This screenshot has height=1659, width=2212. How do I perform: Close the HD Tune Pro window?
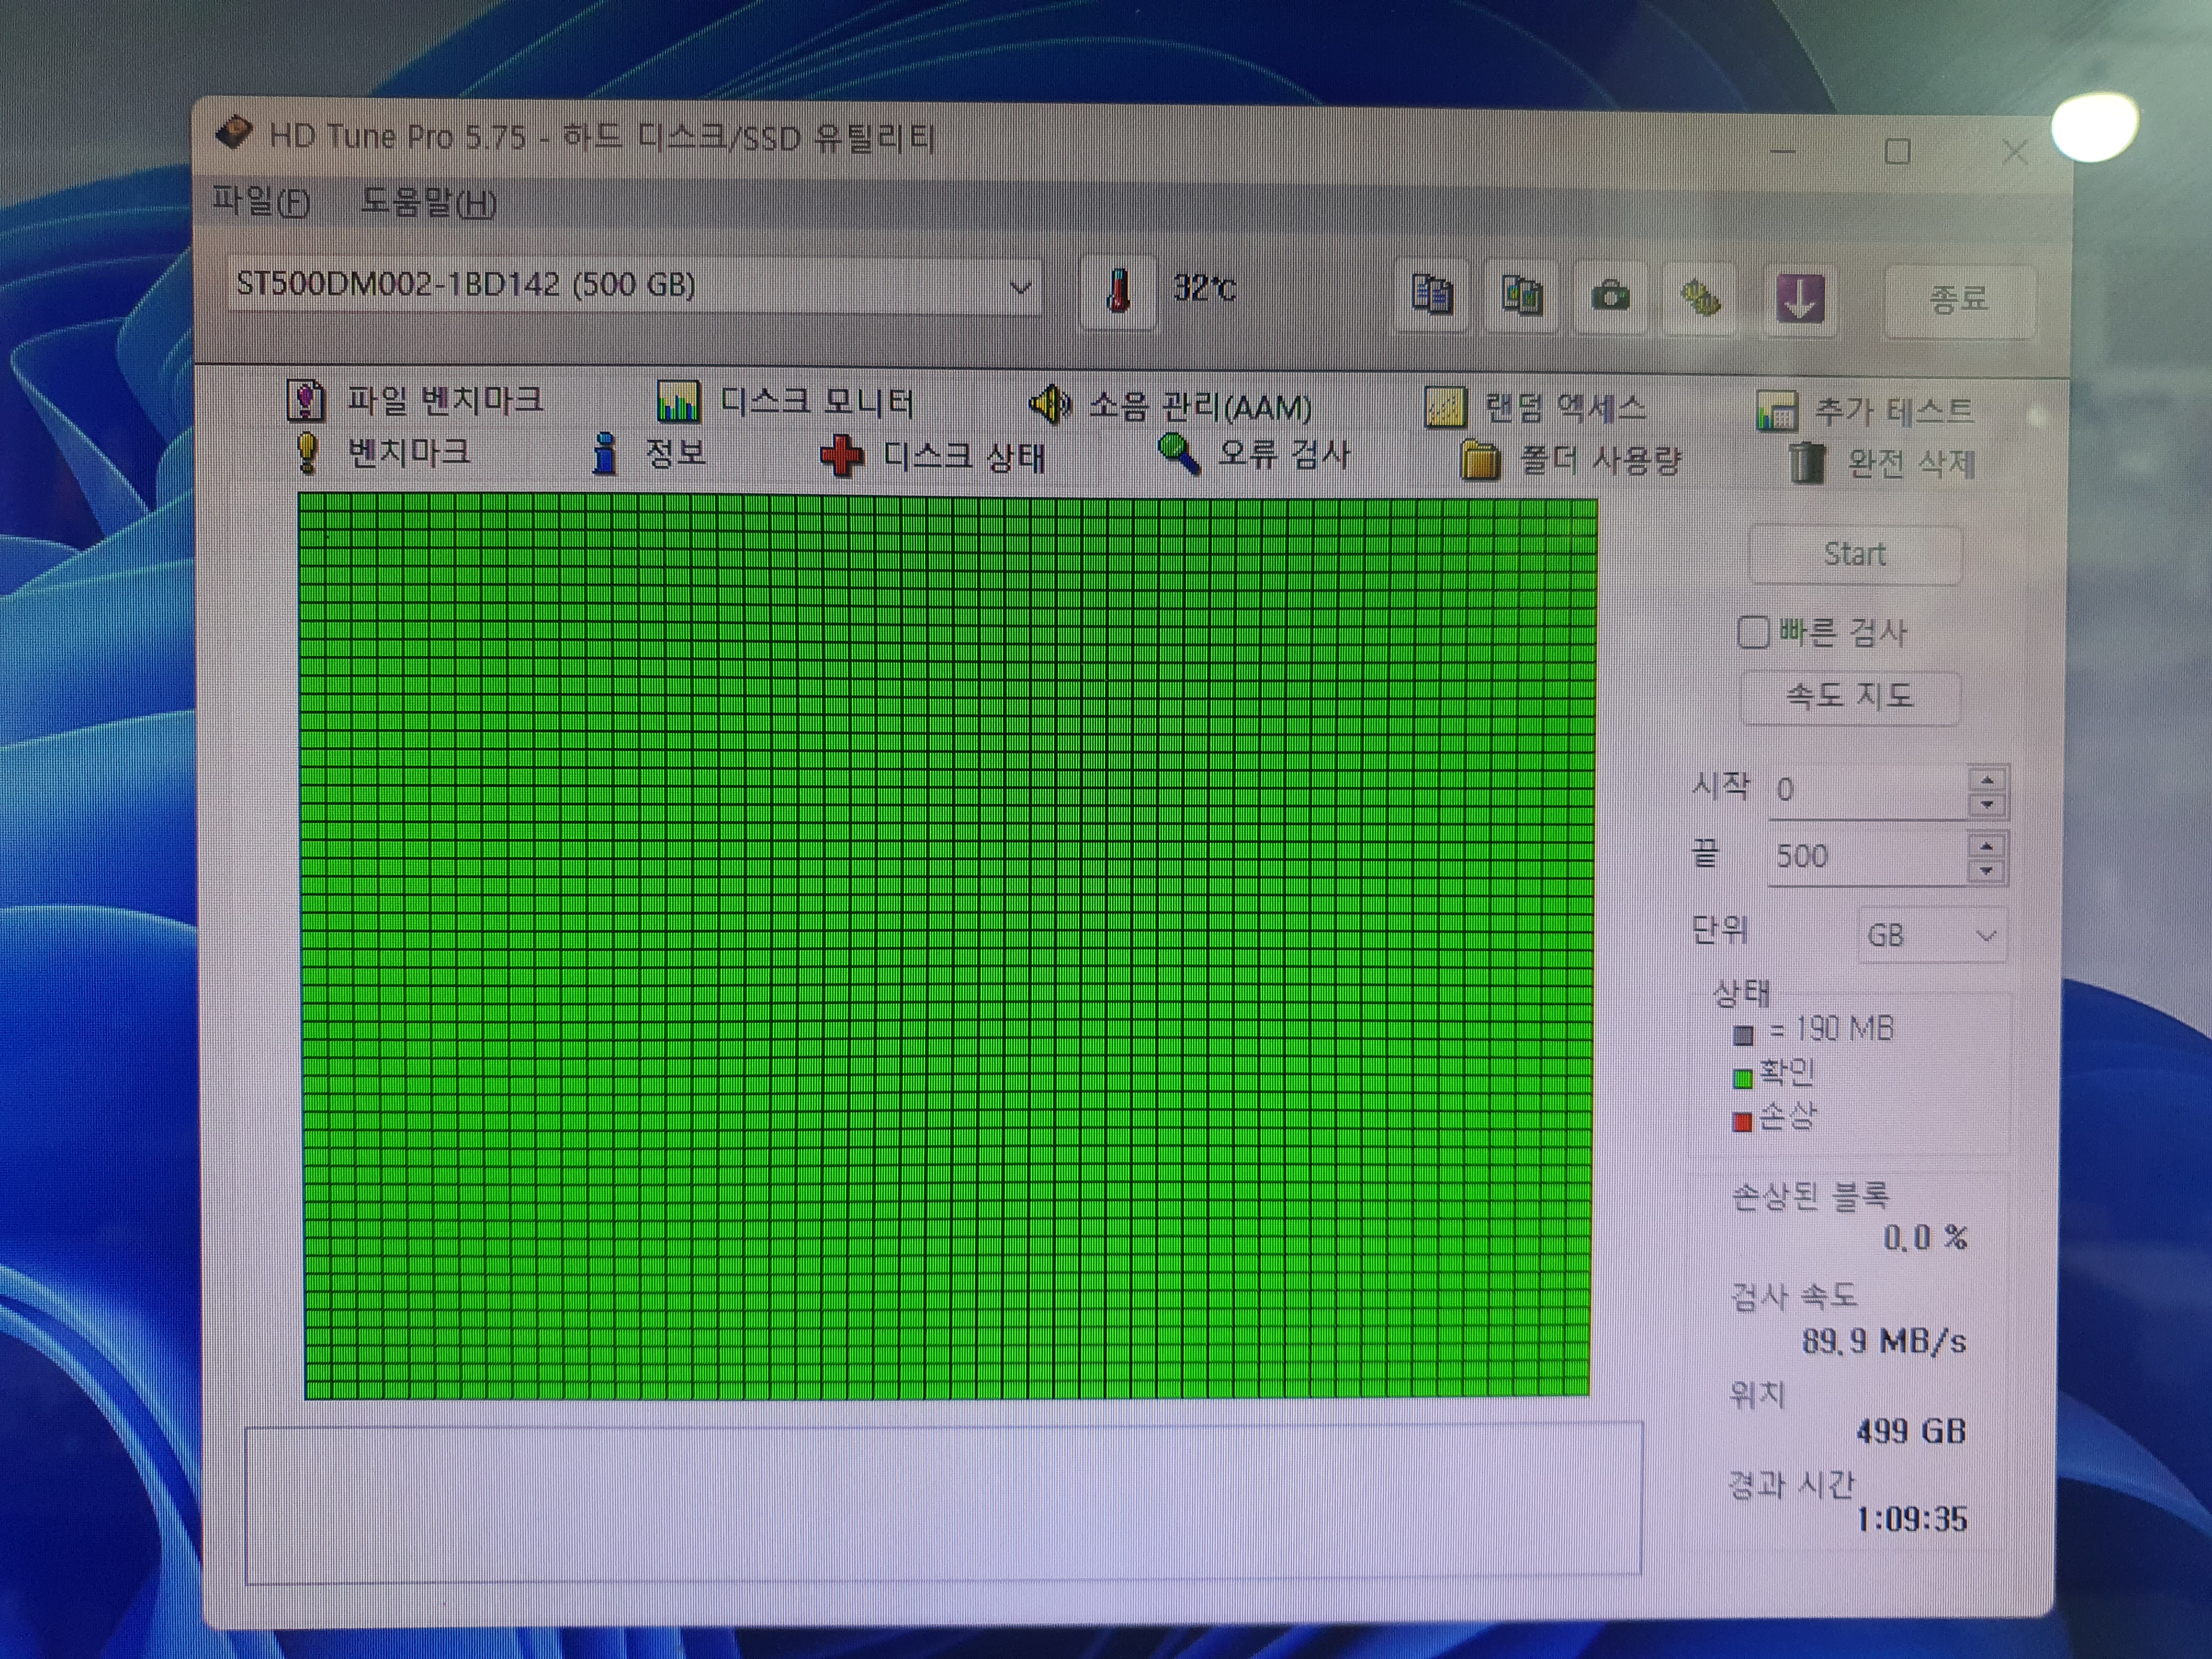pos(2015,153)
